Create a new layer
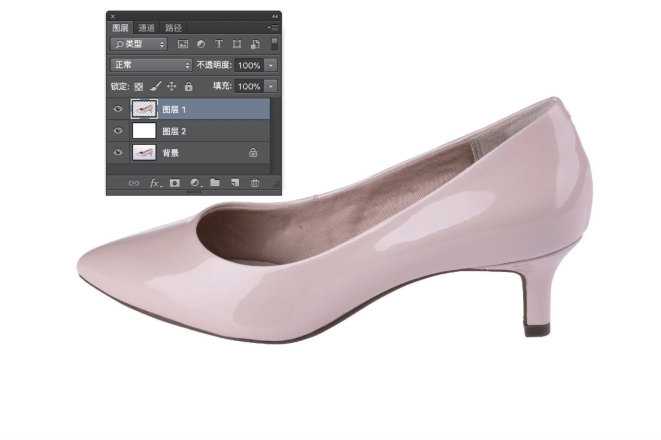 [235, 182]
